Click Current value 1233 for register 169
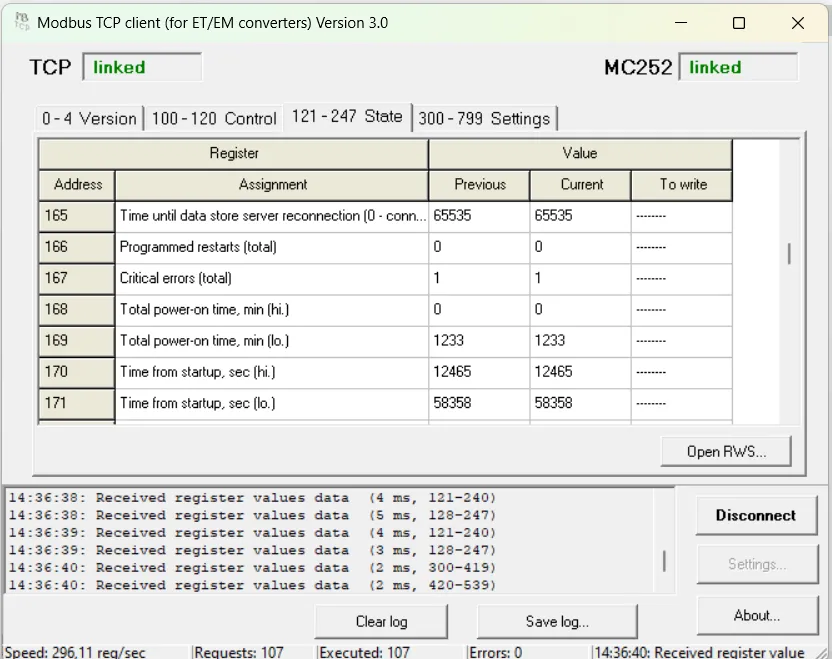The image size is (832, 659). point(580,341)
